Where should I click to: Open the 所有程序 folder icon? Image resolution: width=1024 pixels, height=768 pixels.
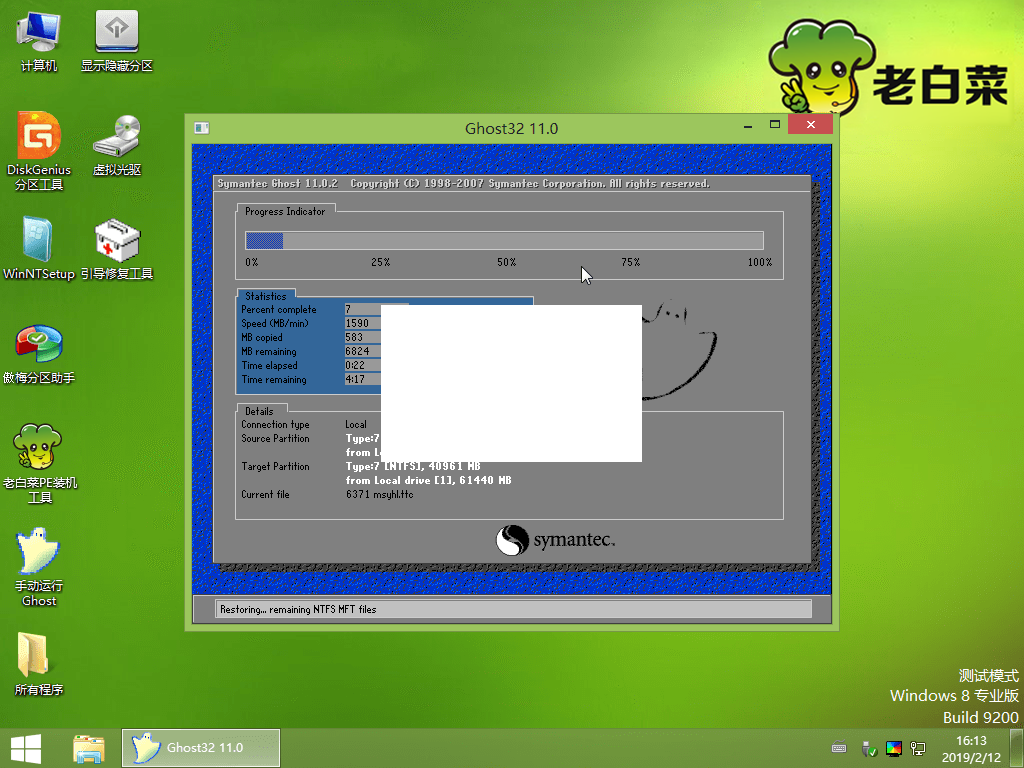39,664
